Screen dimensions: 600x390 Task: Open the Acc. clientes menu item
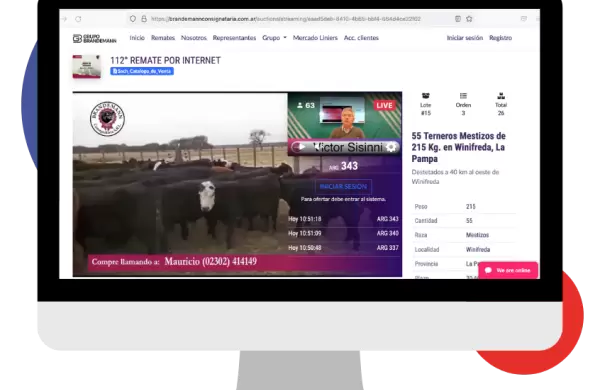coord(361,38)
